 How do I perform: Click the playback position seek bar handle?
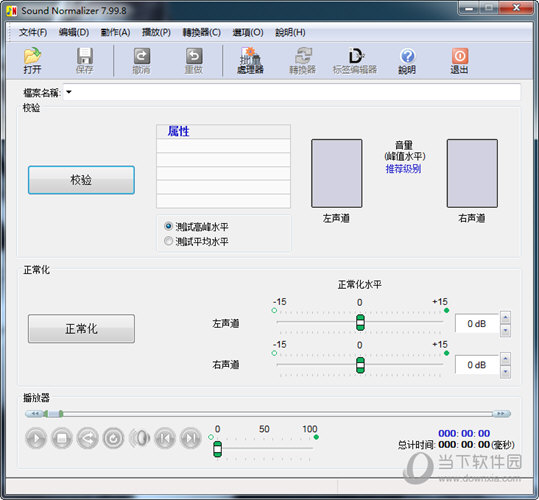tap(53, 414)
